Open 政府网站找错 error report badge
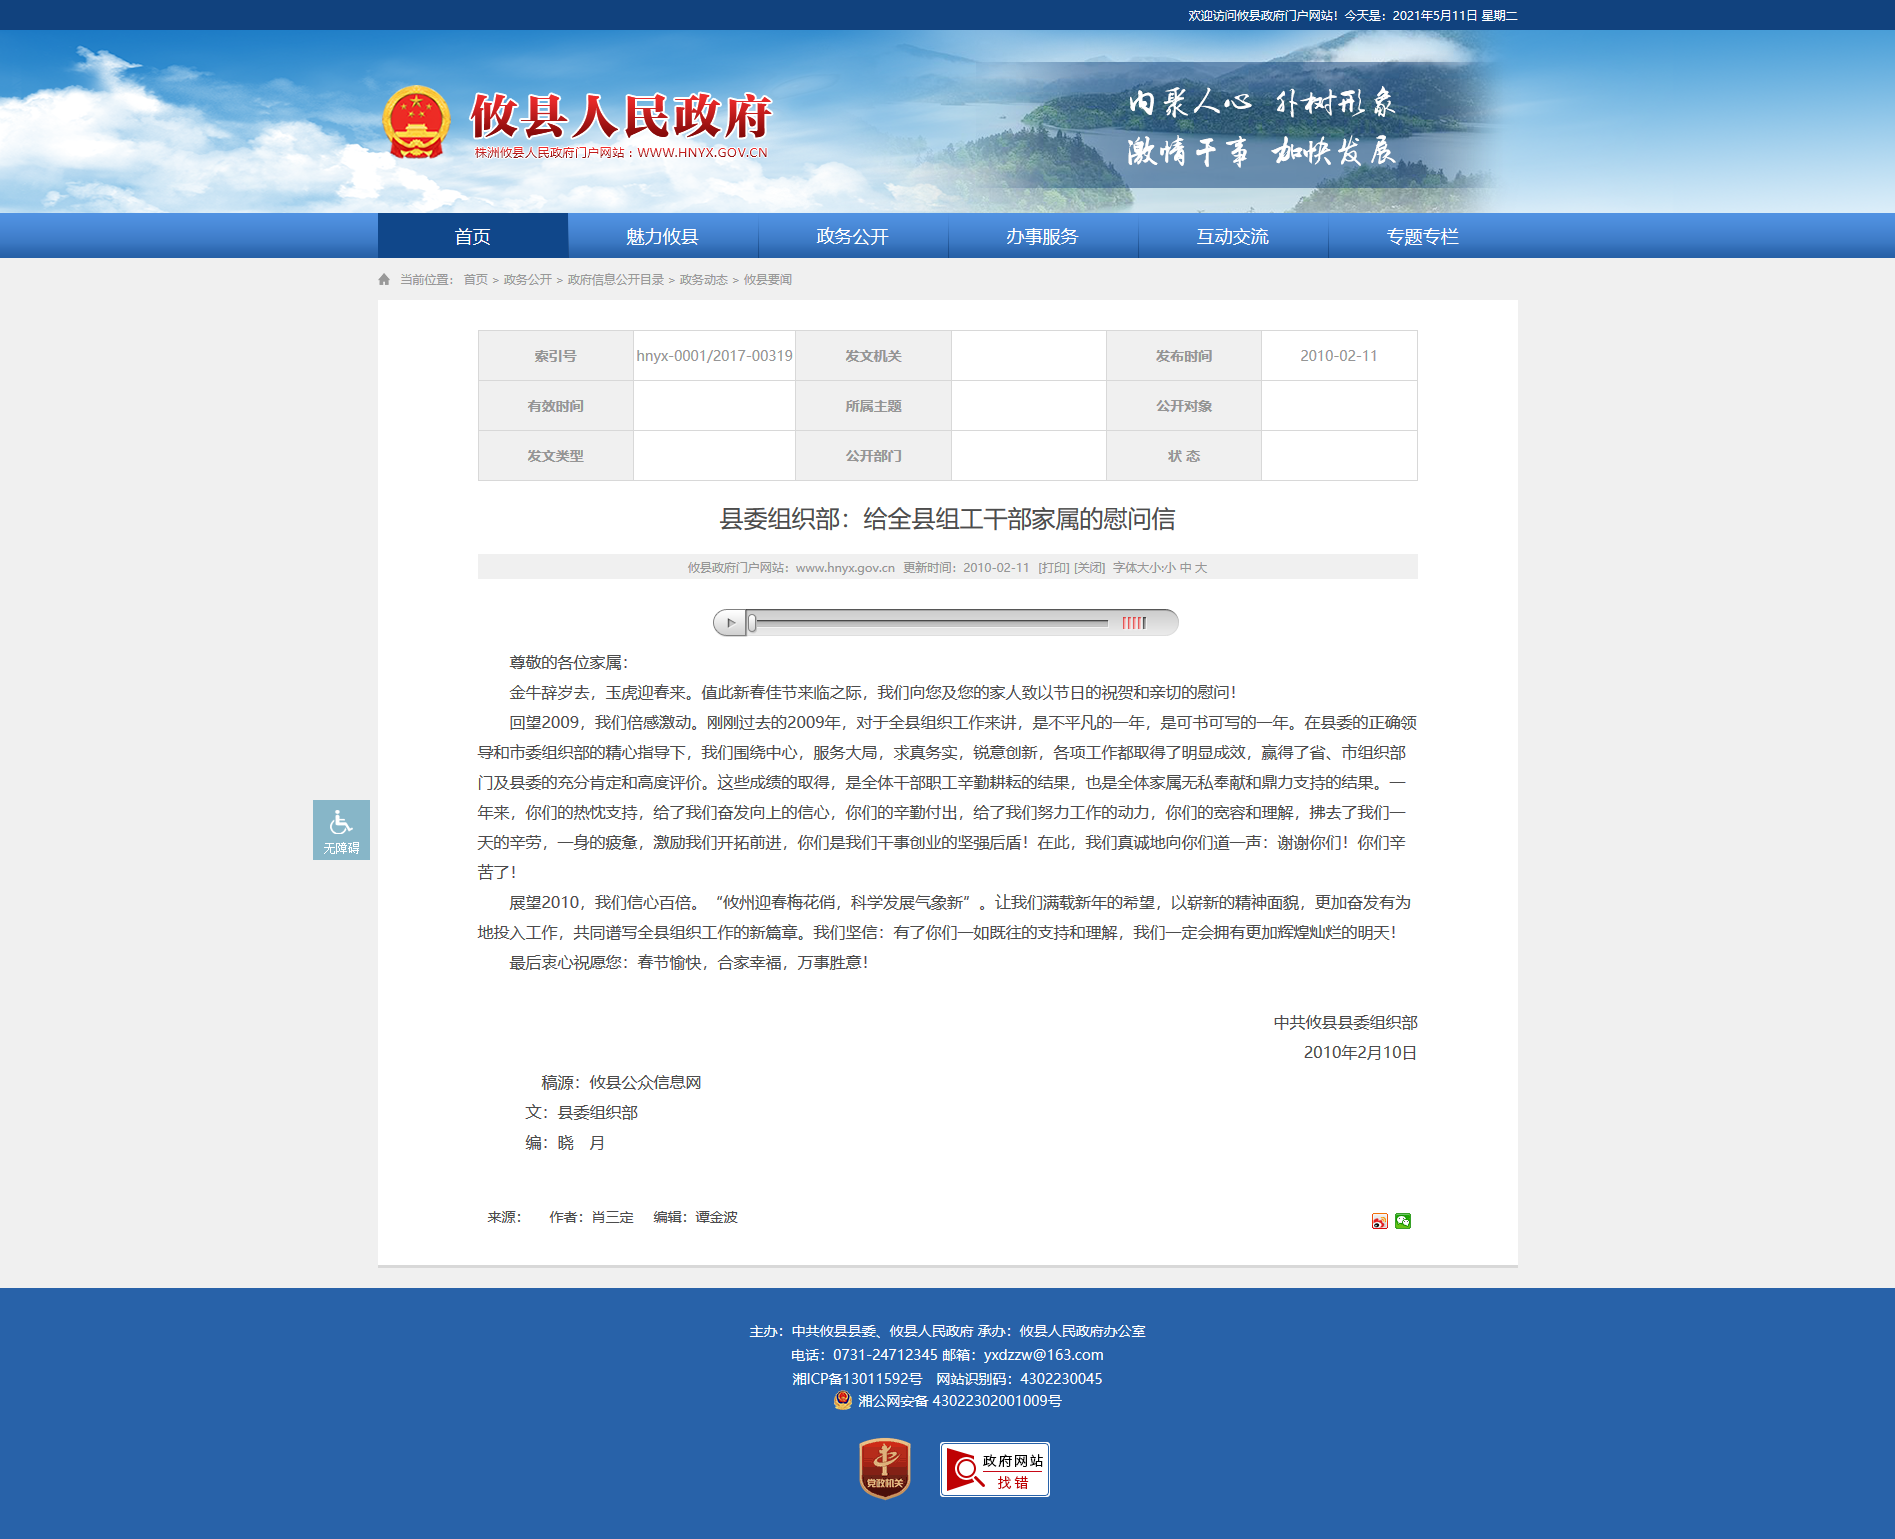Viewport: 1895px width, 1539px height. [x=994, y=1469]
